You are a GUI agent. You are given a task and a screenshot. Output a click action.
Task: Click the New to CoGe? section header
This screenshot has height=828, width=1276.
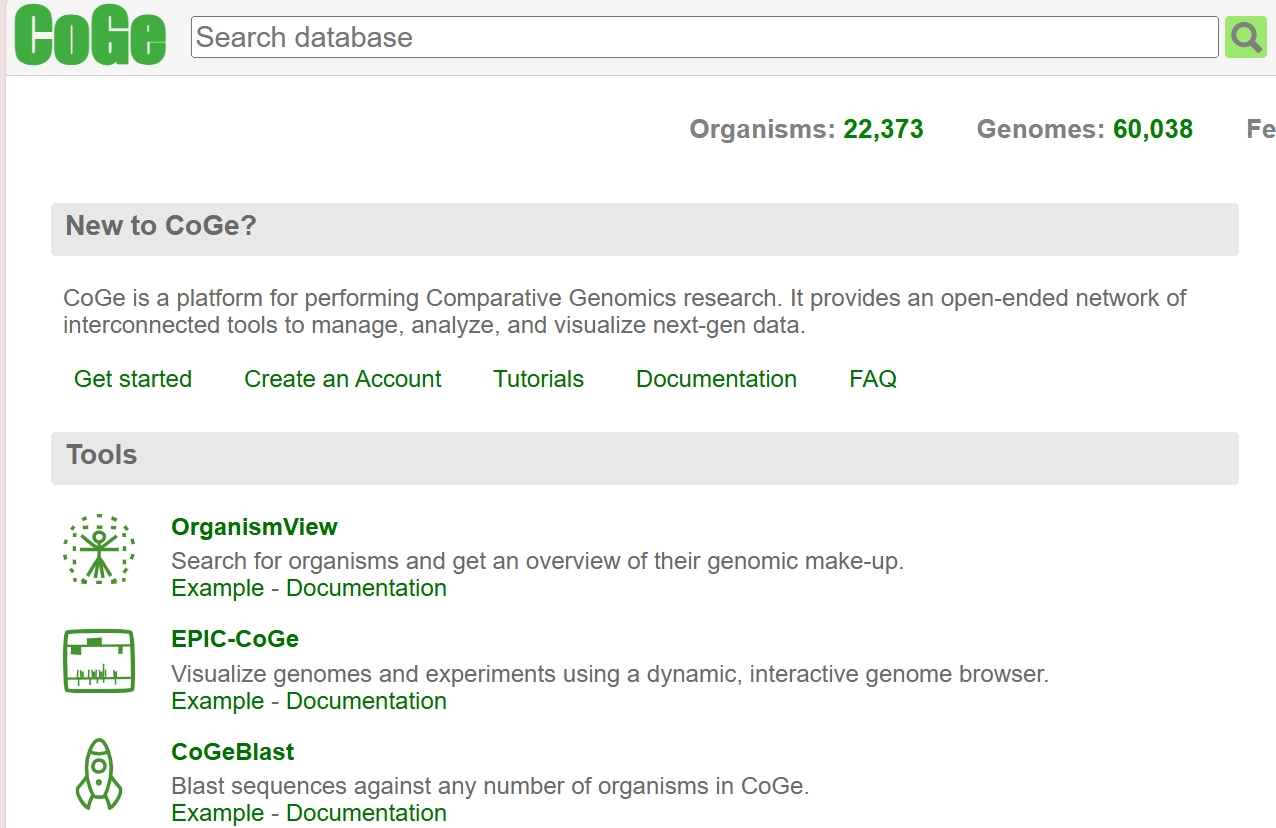point(645,229)
